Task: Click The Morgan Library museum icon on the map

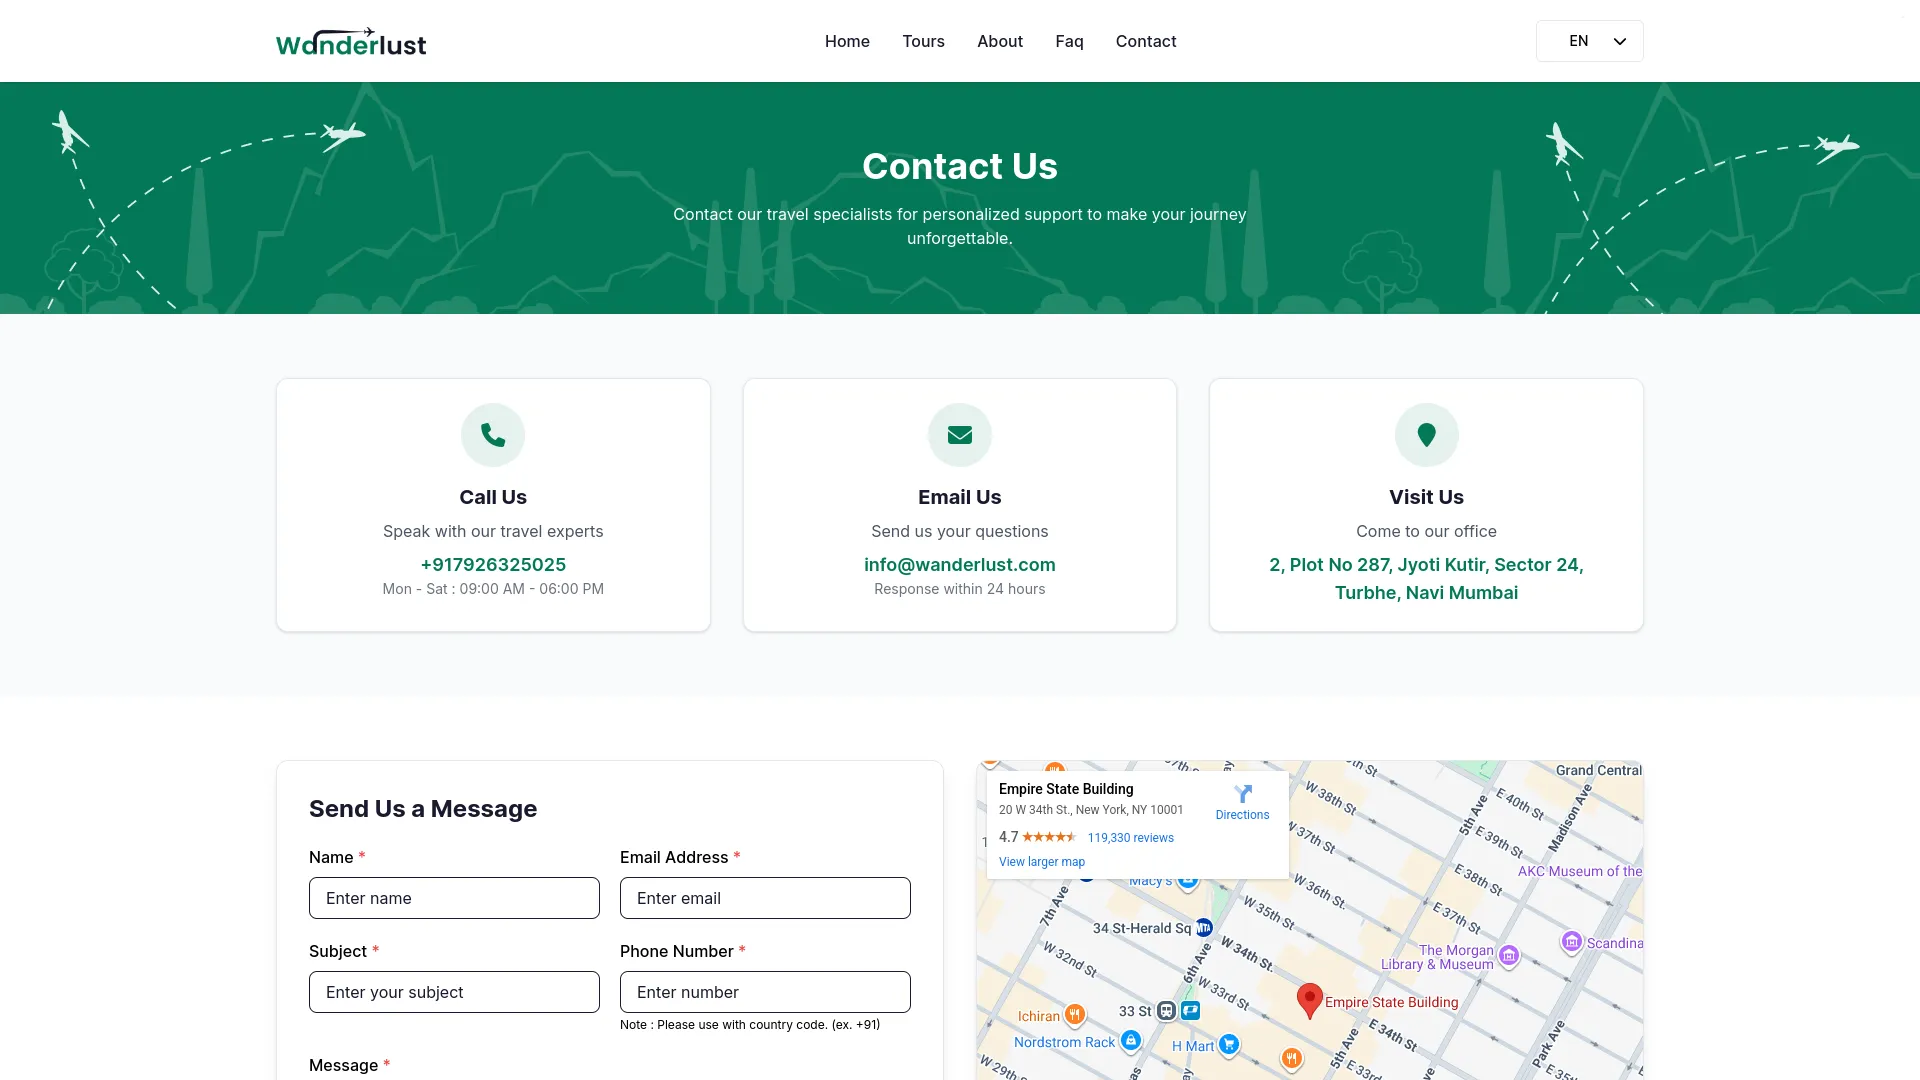Action: tap(1510, 956)
